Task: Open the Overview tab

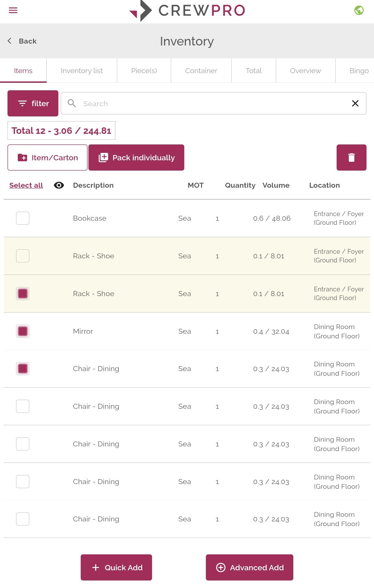Action: (305, 70)
